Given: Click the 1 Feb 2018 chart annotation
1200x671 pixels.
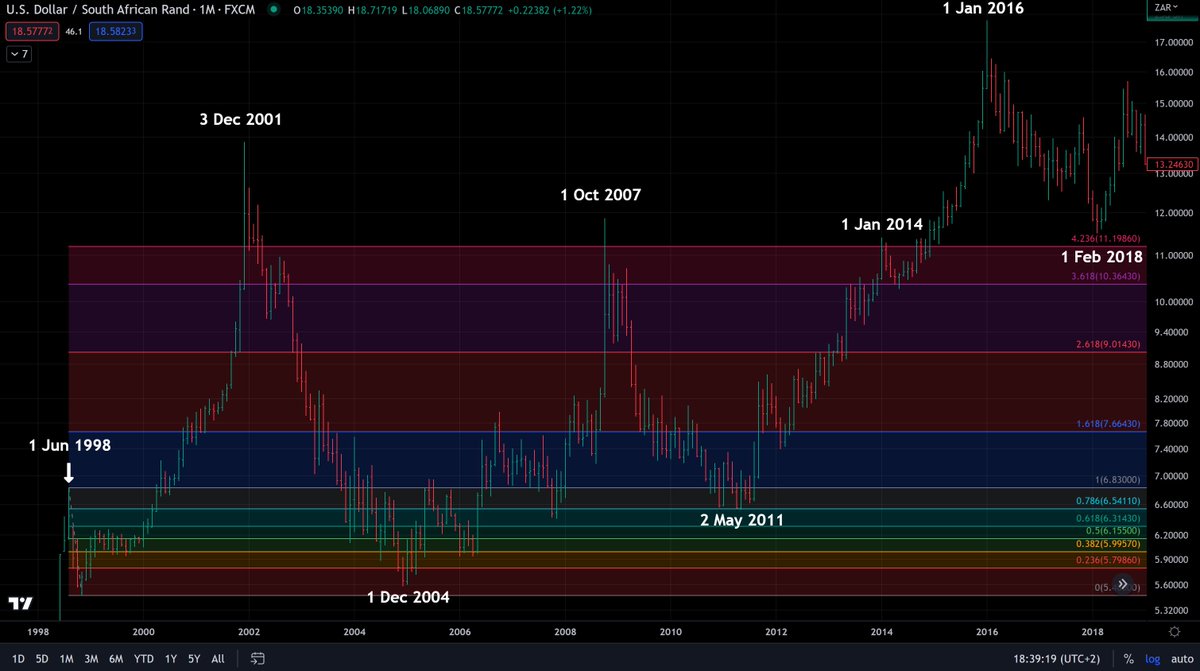Looking at the screenshot, I should (x=1101, y=257).
